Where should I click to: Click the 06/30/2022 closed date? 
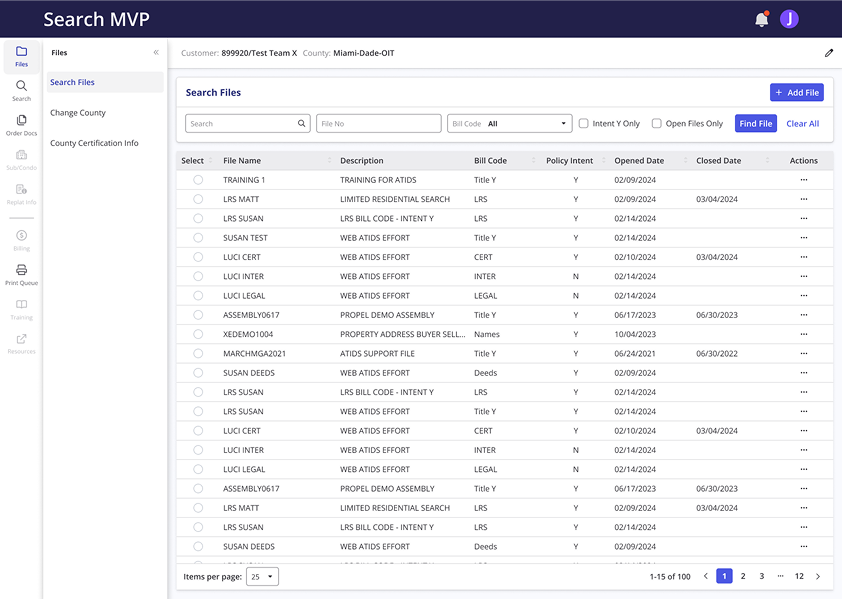tap(717, 353)
